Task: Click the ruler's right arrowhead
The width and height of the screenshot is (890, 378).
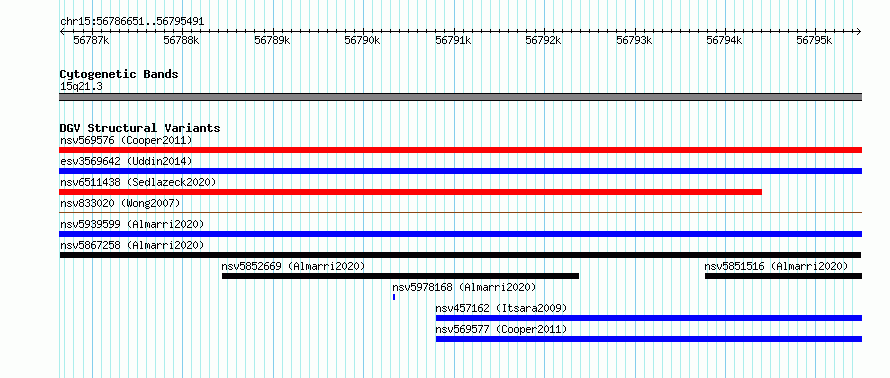Action: pyautogui.click(x=859, y=32)
